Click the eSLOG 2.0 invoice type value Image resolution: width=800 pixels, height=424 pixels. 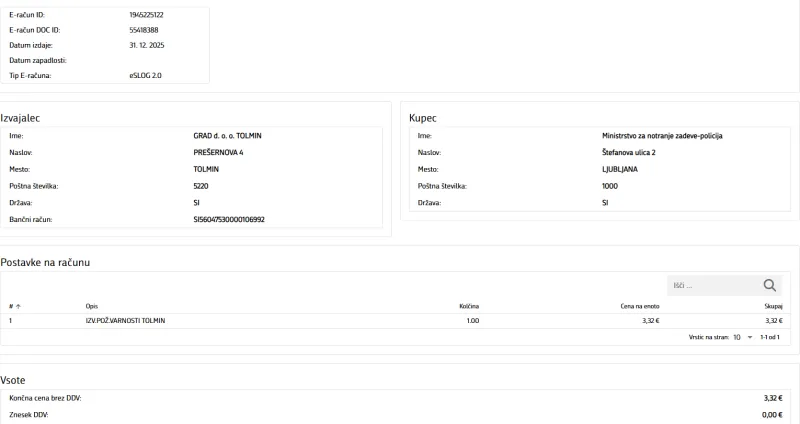coord(147,76)
